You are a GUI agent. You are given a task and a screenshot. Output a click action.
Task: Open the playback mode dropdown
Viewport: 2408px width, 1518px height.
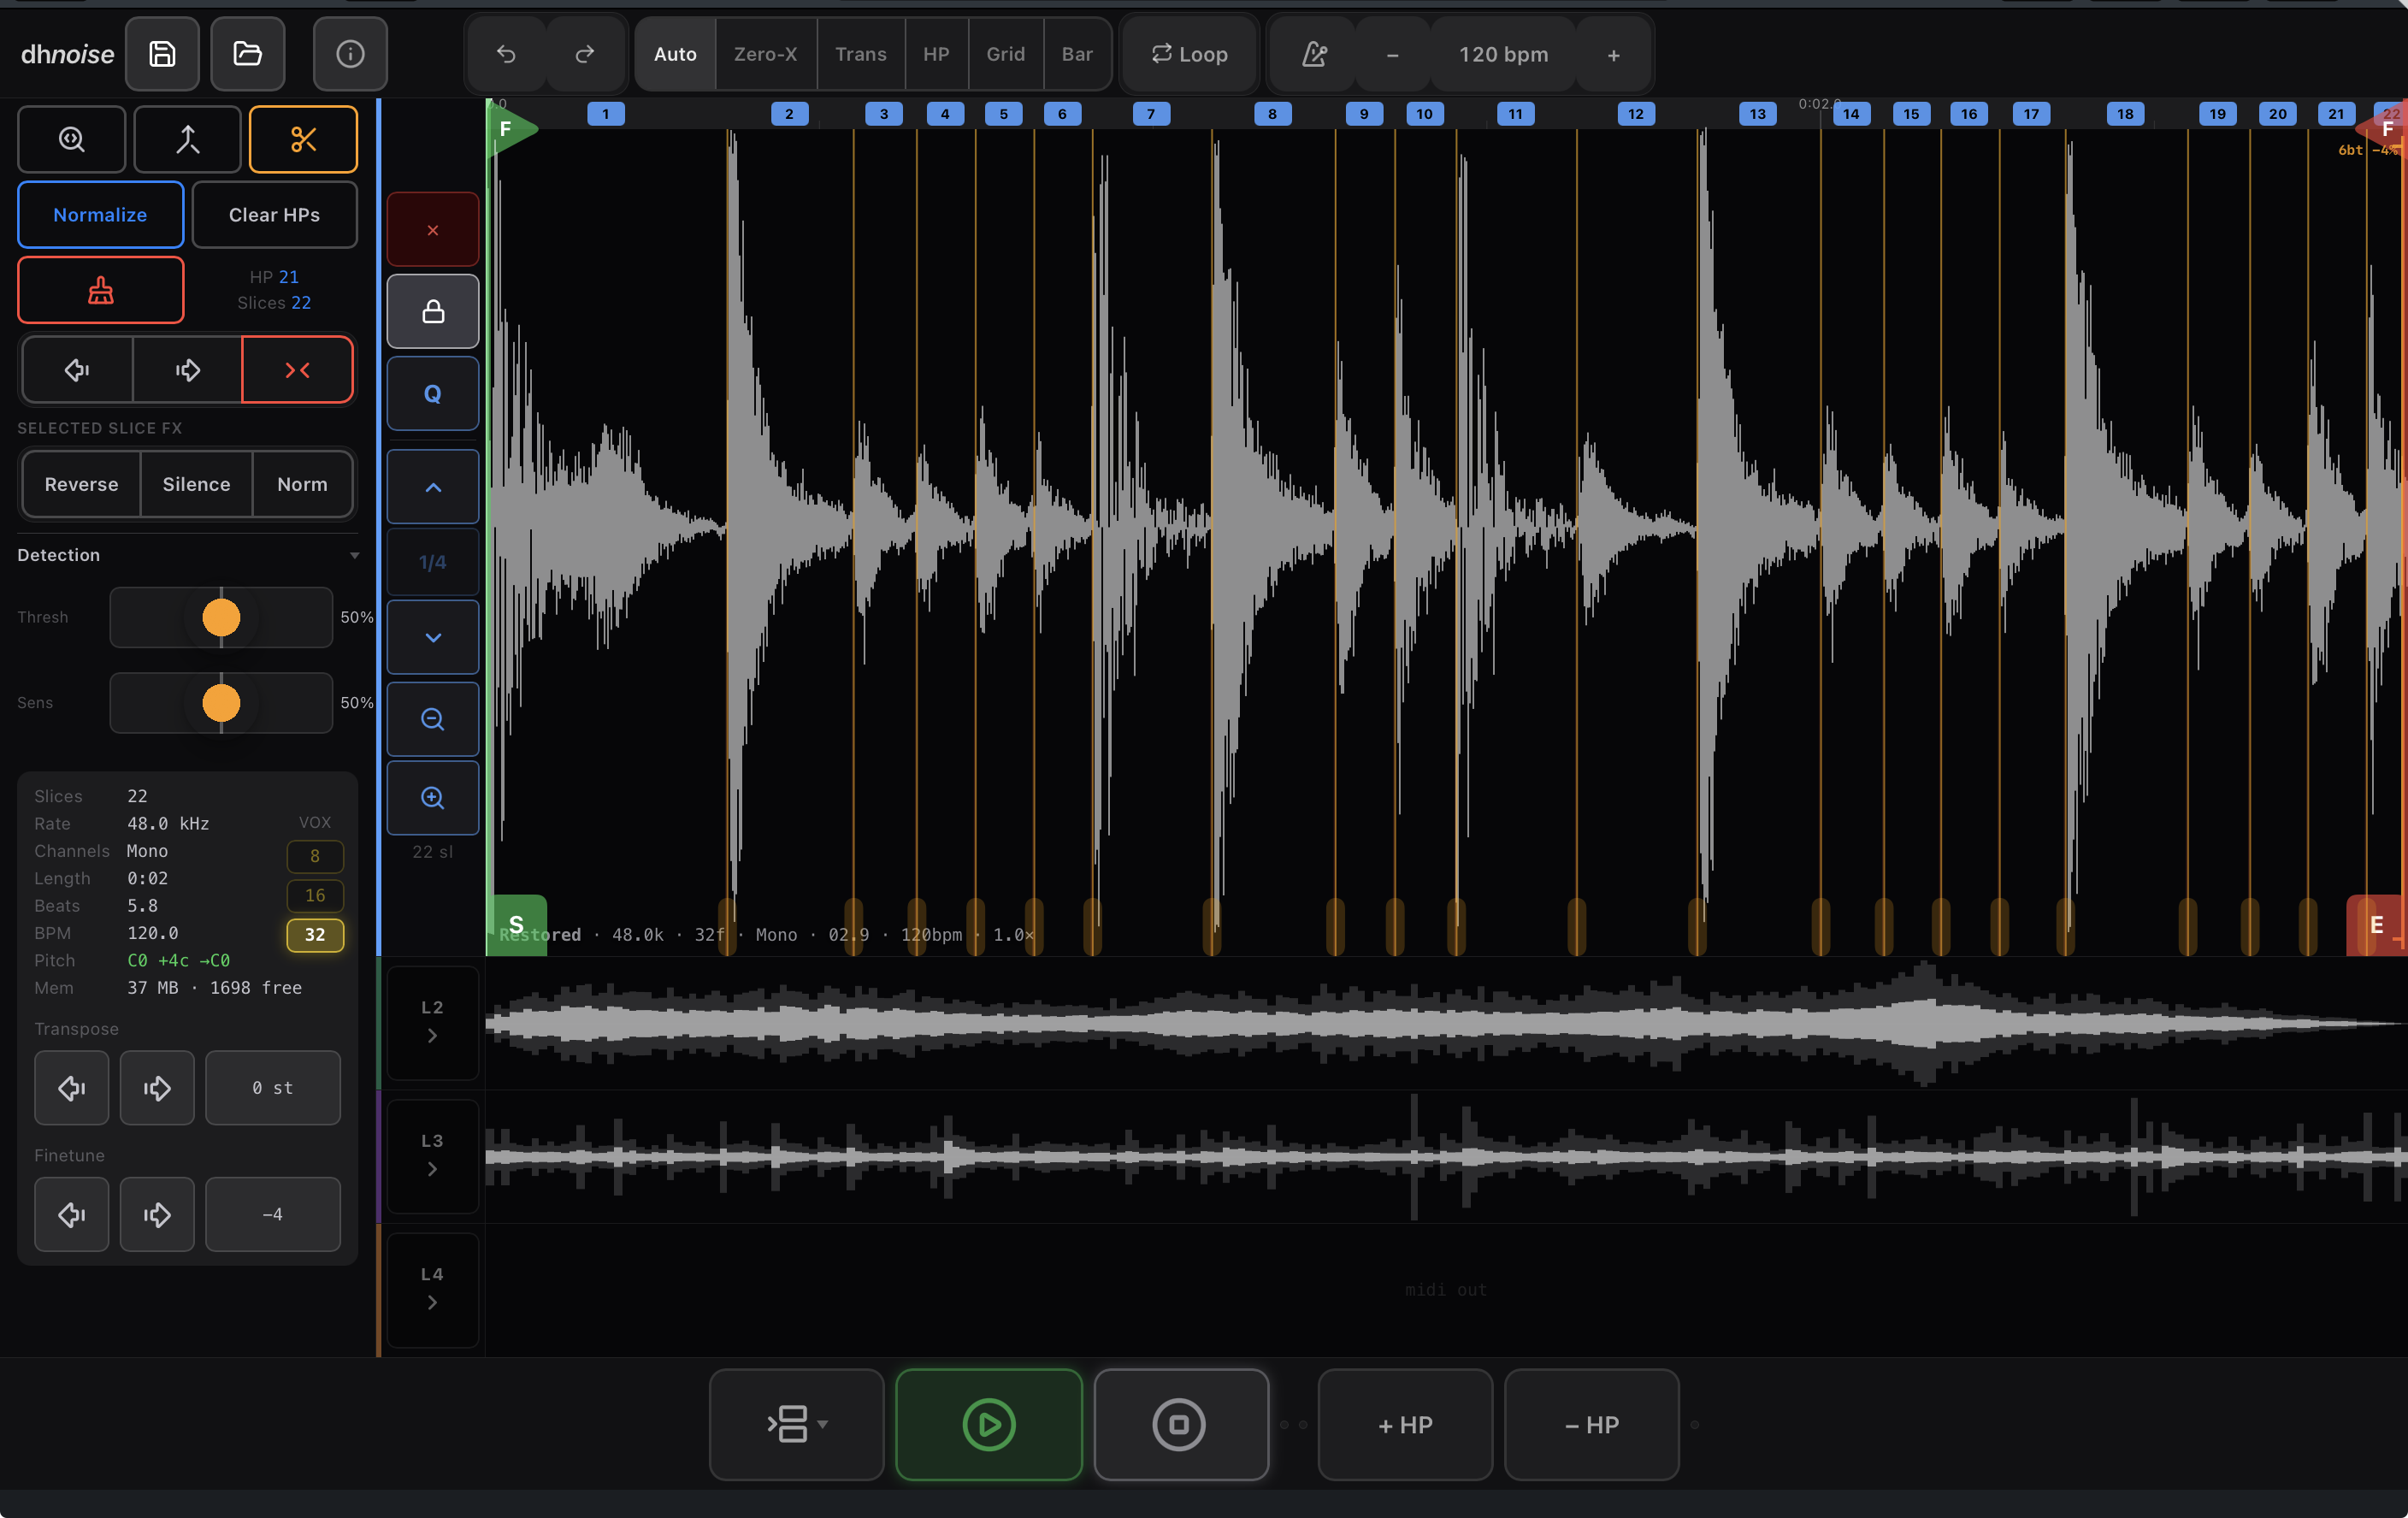click(x=797, y=1424)
